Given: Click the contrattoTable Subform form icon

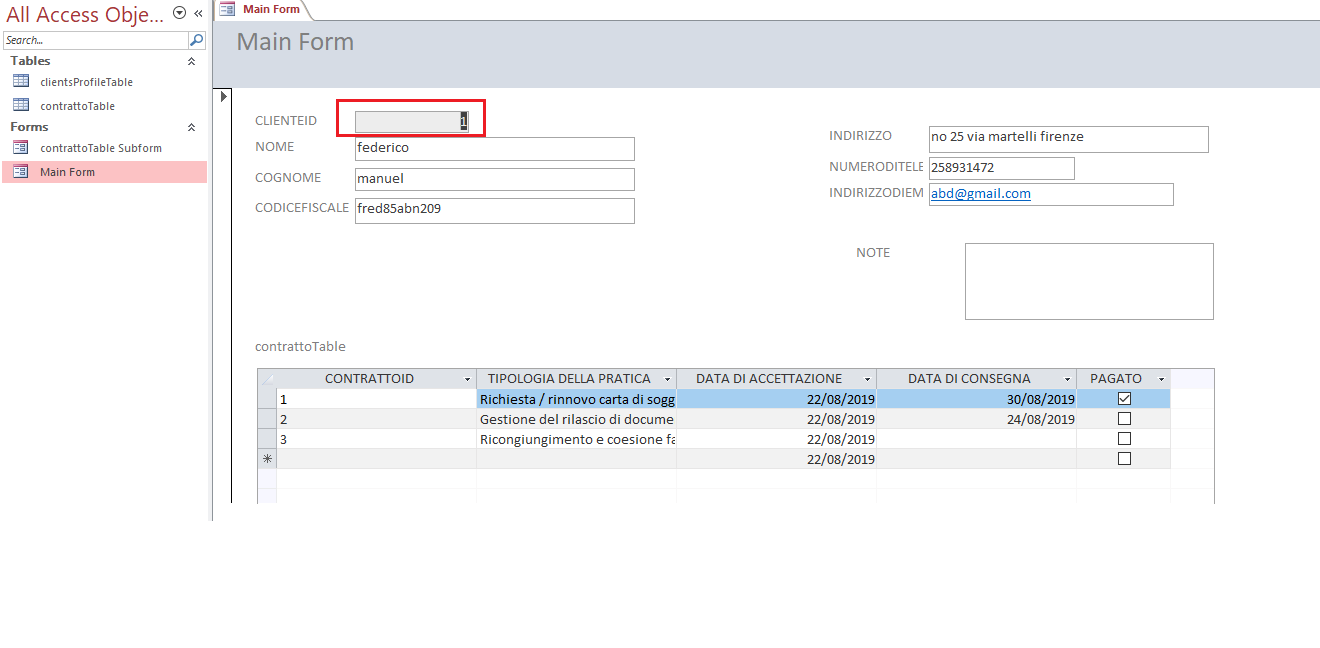Looking at the screenshot, I should click(x=21, y=148).
